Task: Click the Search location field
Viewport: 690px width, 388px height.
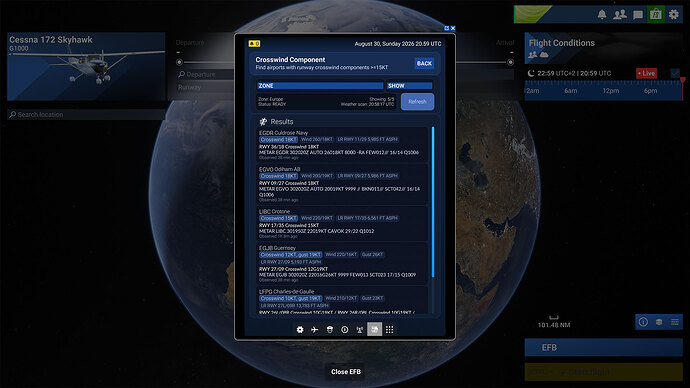Action: [x=86, y=114]
